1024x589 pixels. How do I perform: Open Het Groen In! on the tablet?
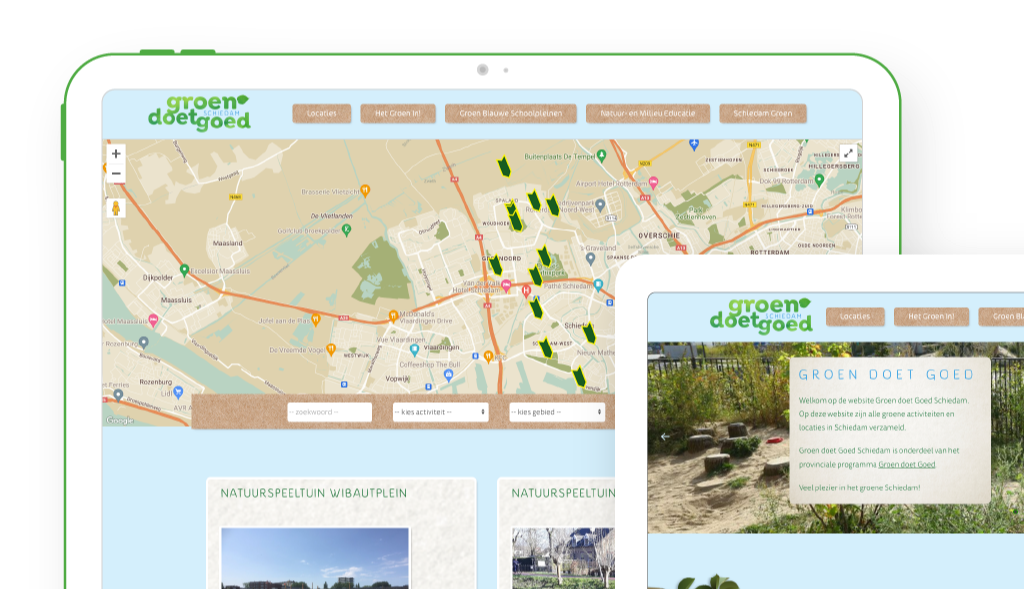click(398, 114)
